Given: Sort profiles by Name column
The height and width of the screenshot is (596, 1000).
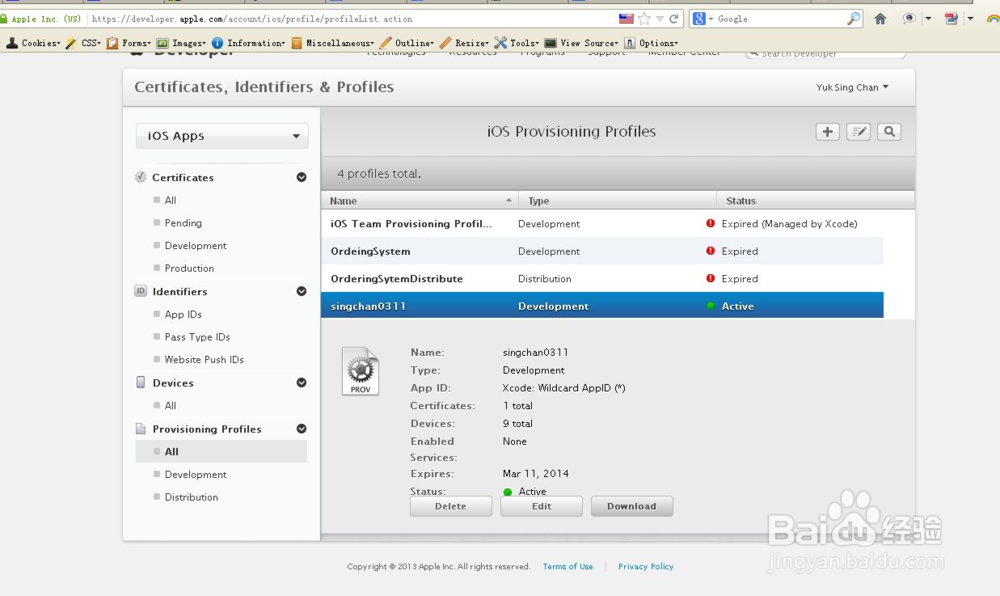Looking at the screenshot, I should point(420,201).
